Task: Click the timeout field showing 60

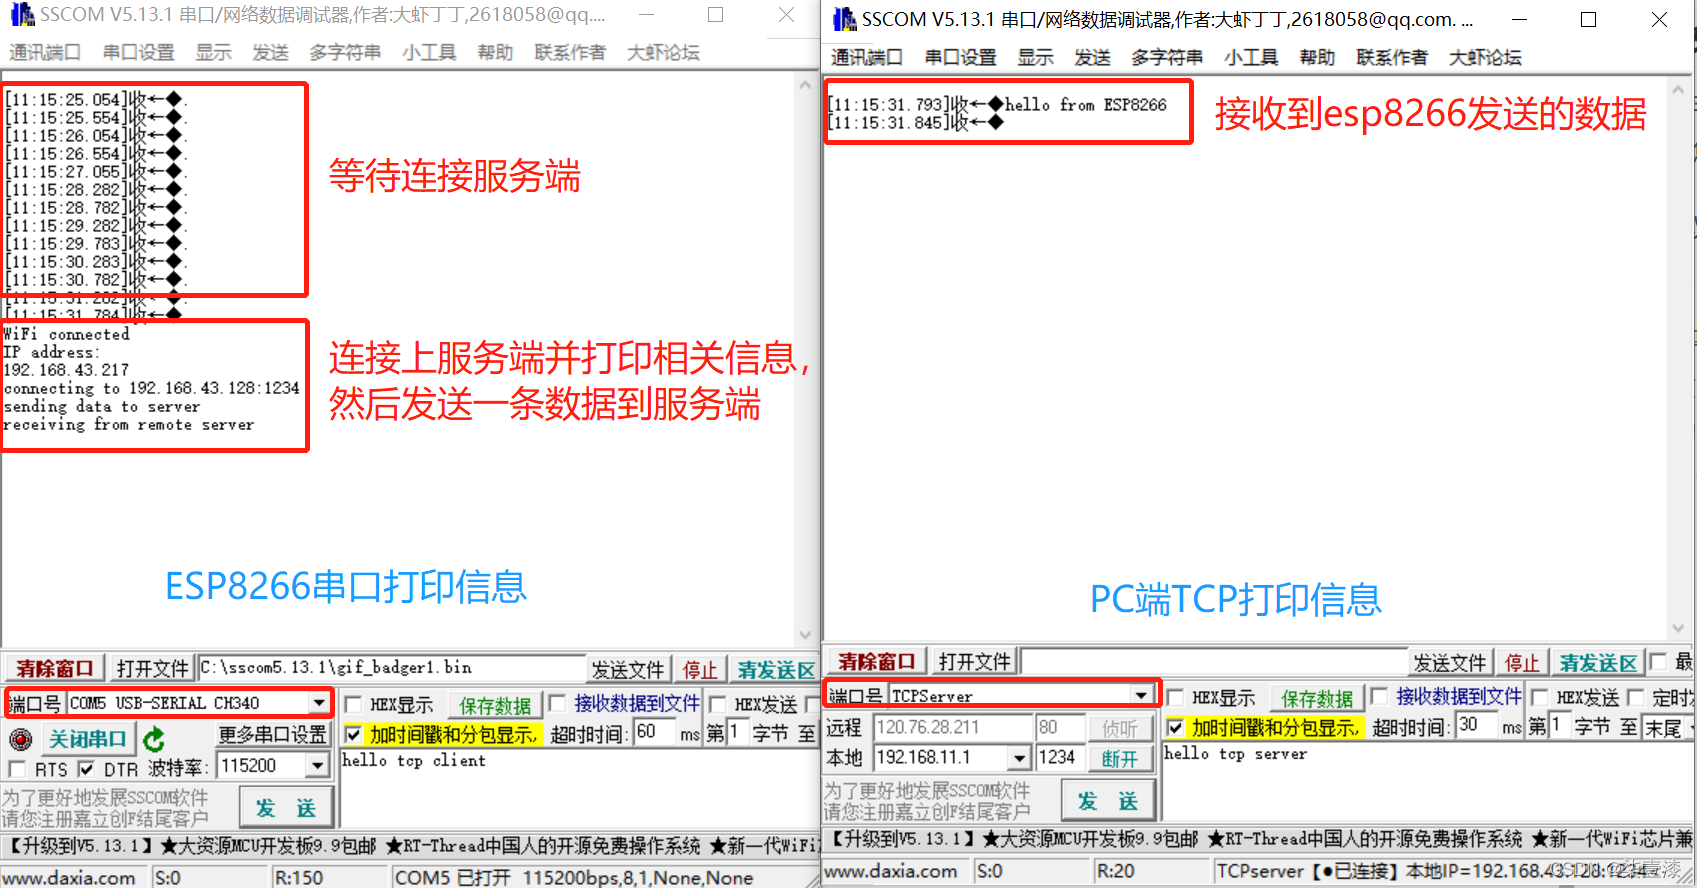Action: 655,733
